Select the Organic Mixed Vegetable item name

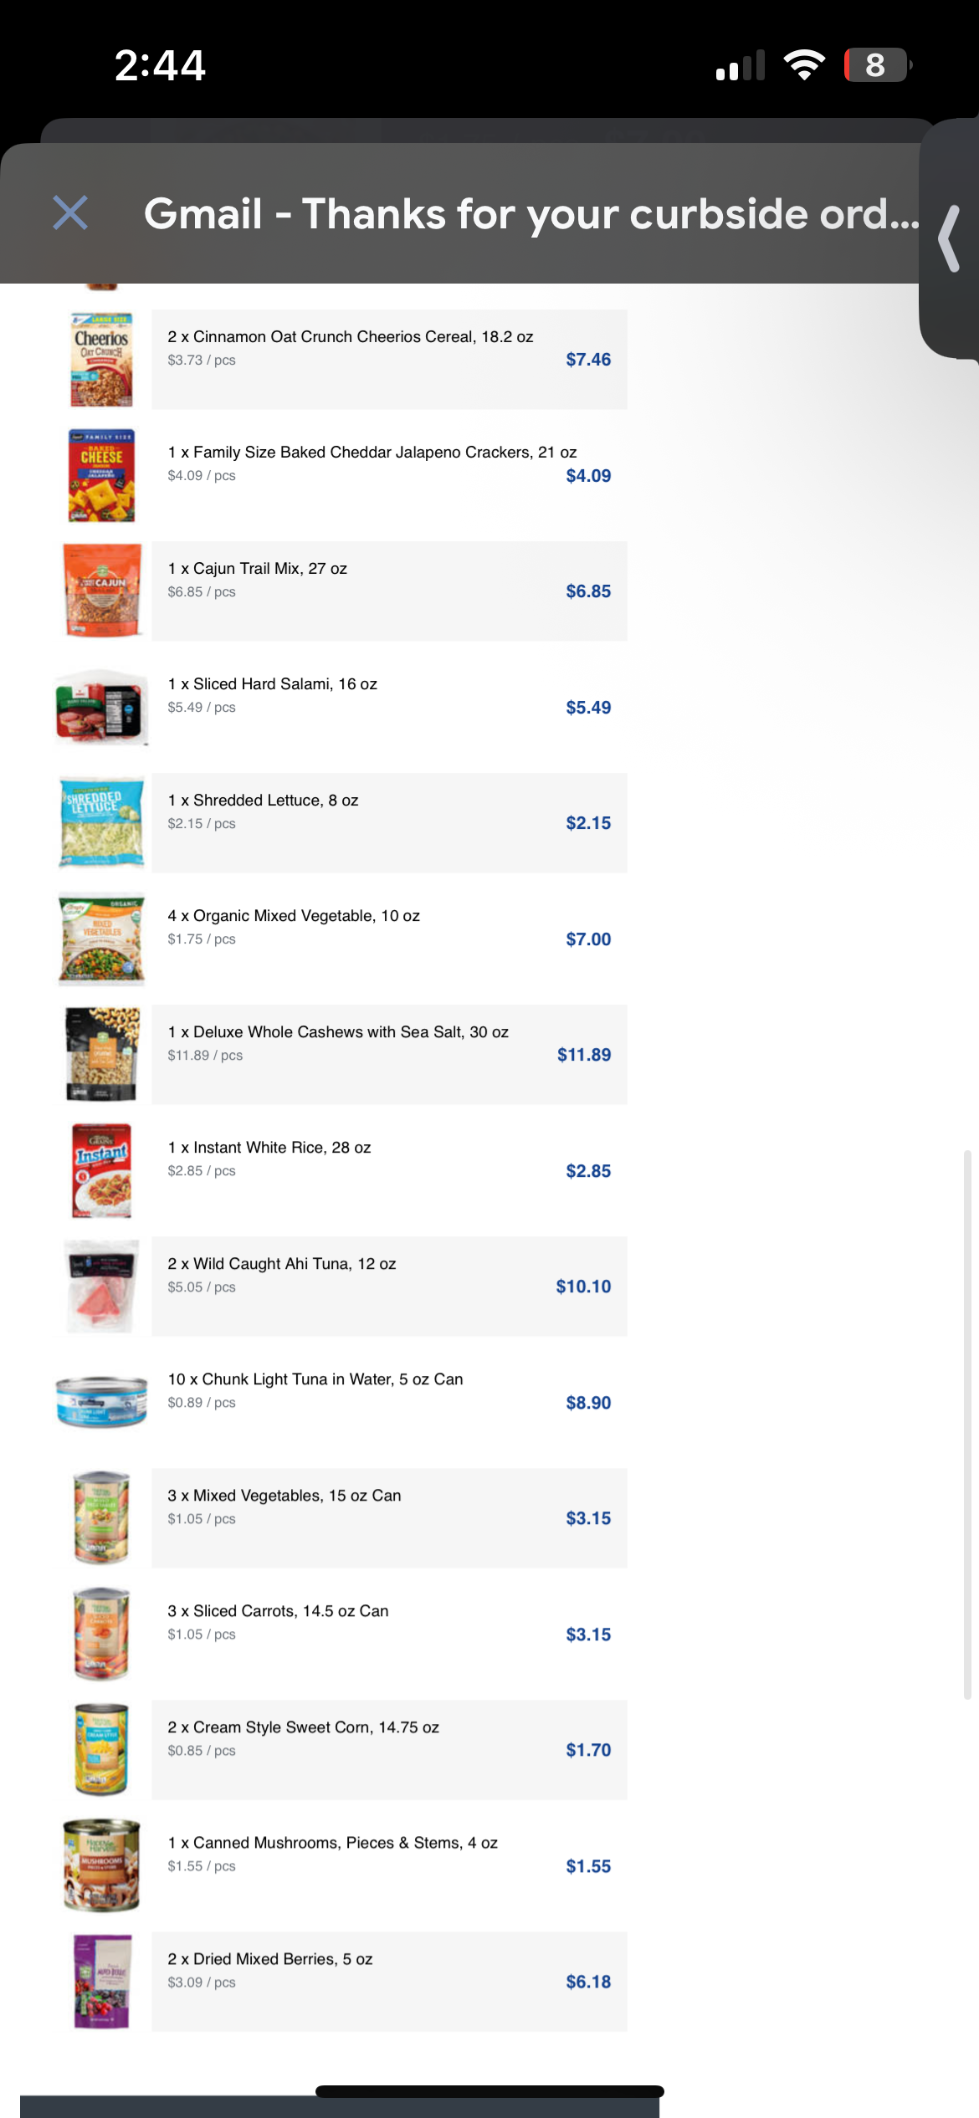pos(294,916)
